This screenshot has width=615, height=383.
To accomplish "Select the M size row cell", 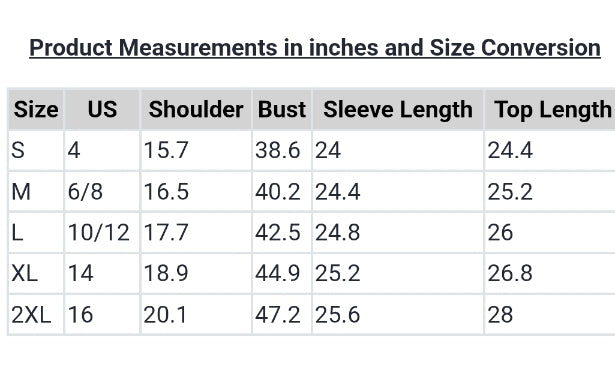I will click(36, 192).
